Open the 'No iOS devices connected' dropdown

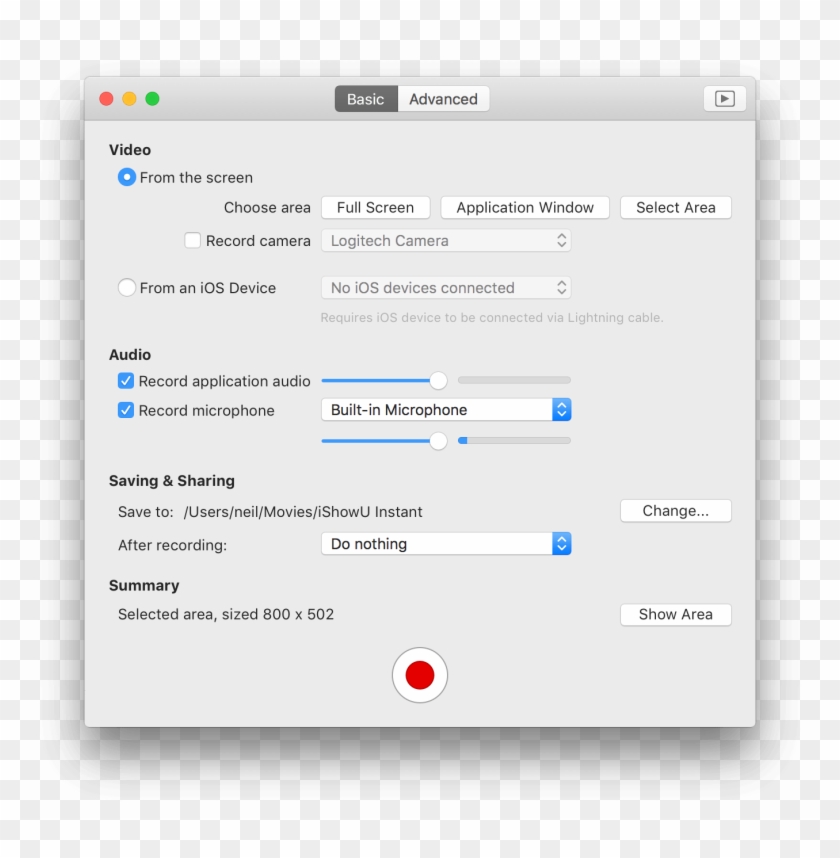click(x=446, y=288)
